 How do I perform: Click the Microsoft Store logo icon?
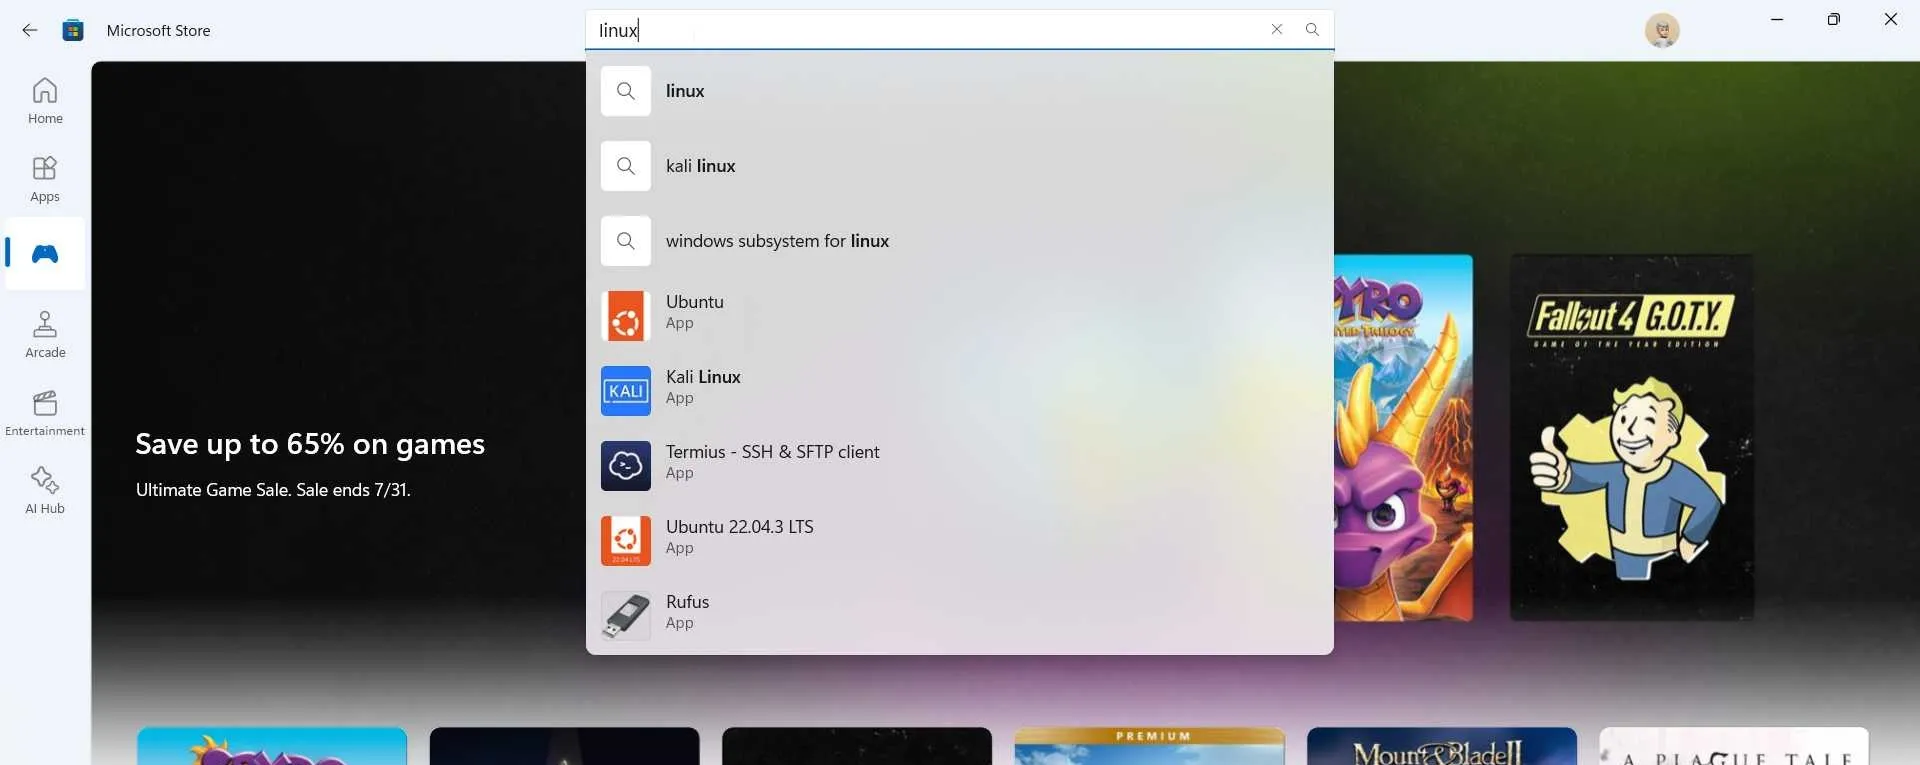[x=73, y=30]
